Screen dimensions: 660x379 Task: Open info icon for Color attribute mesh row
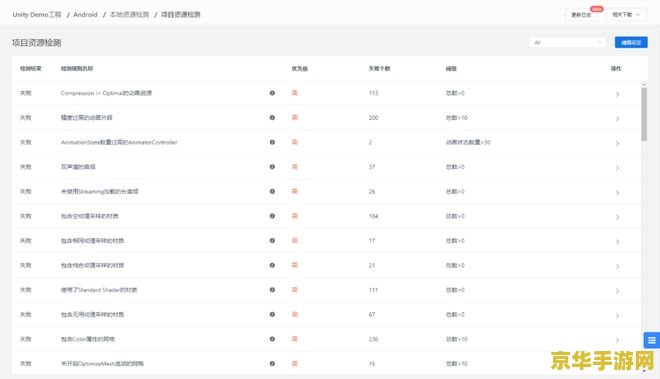point(272,339)
